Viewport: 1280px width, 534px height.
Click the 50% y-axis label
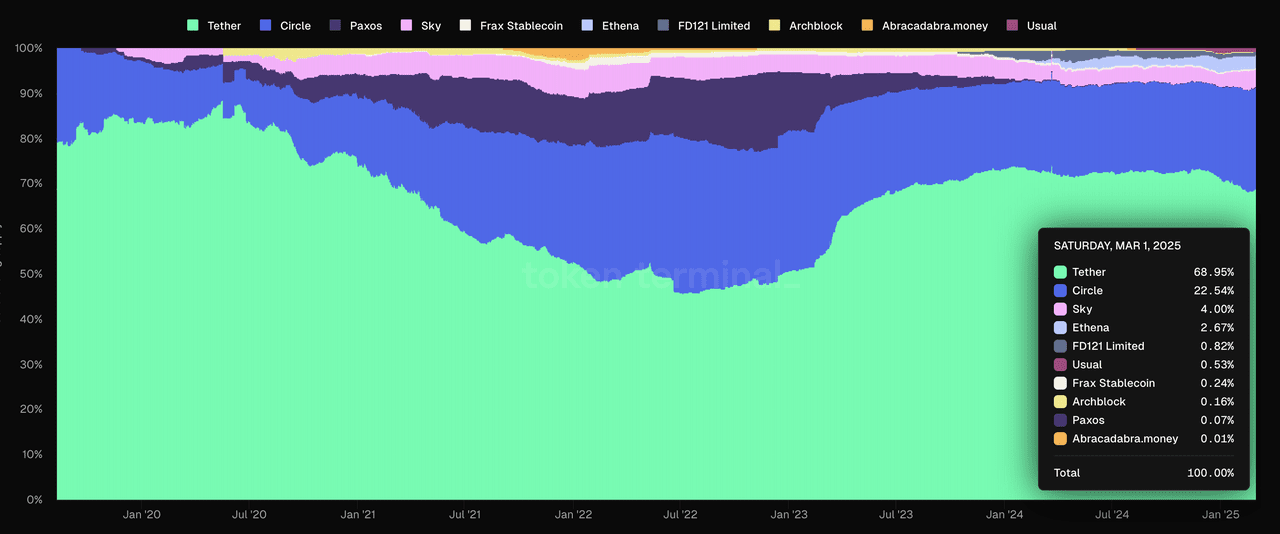(x=31, y=273)
